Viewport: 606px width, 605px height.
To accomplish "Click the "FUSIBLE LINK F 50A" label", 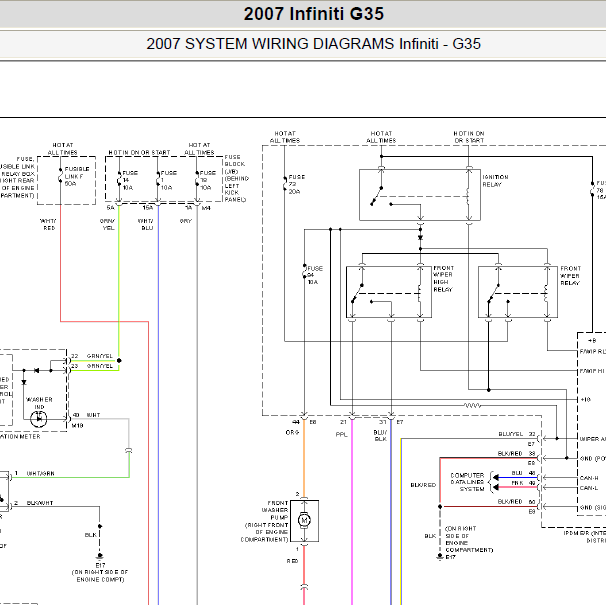I will tap(77, 176).
